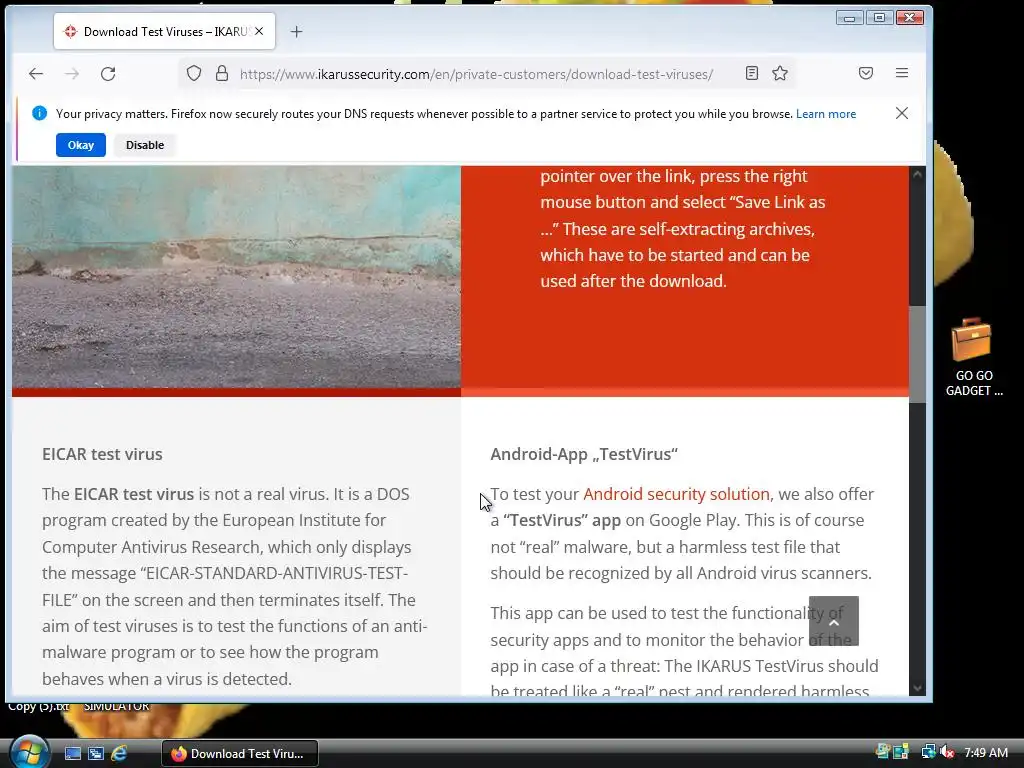Go back to the previous page

[36, 74]
